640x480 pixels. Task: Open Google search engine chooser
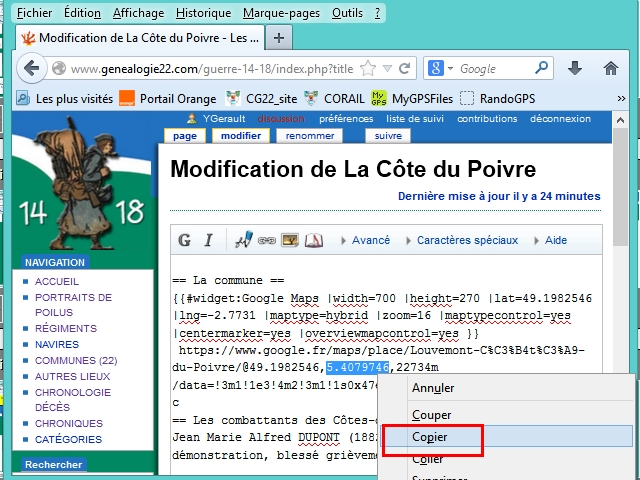click(x=440, y=68)
